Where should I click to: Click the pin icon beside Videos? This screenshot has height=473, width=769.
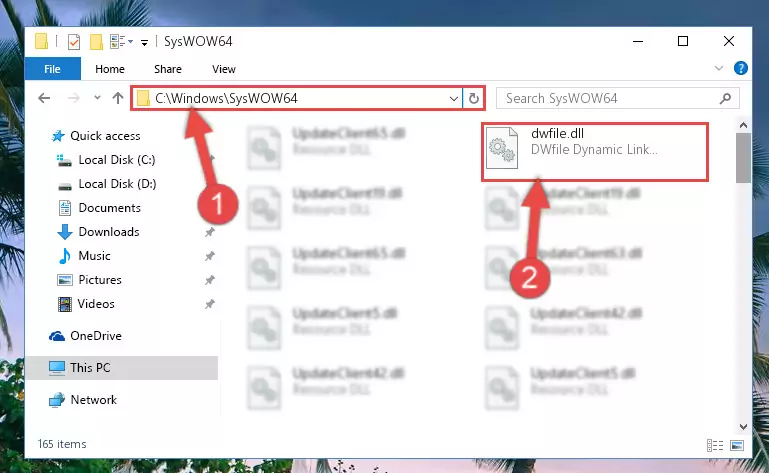coord(209,304)
